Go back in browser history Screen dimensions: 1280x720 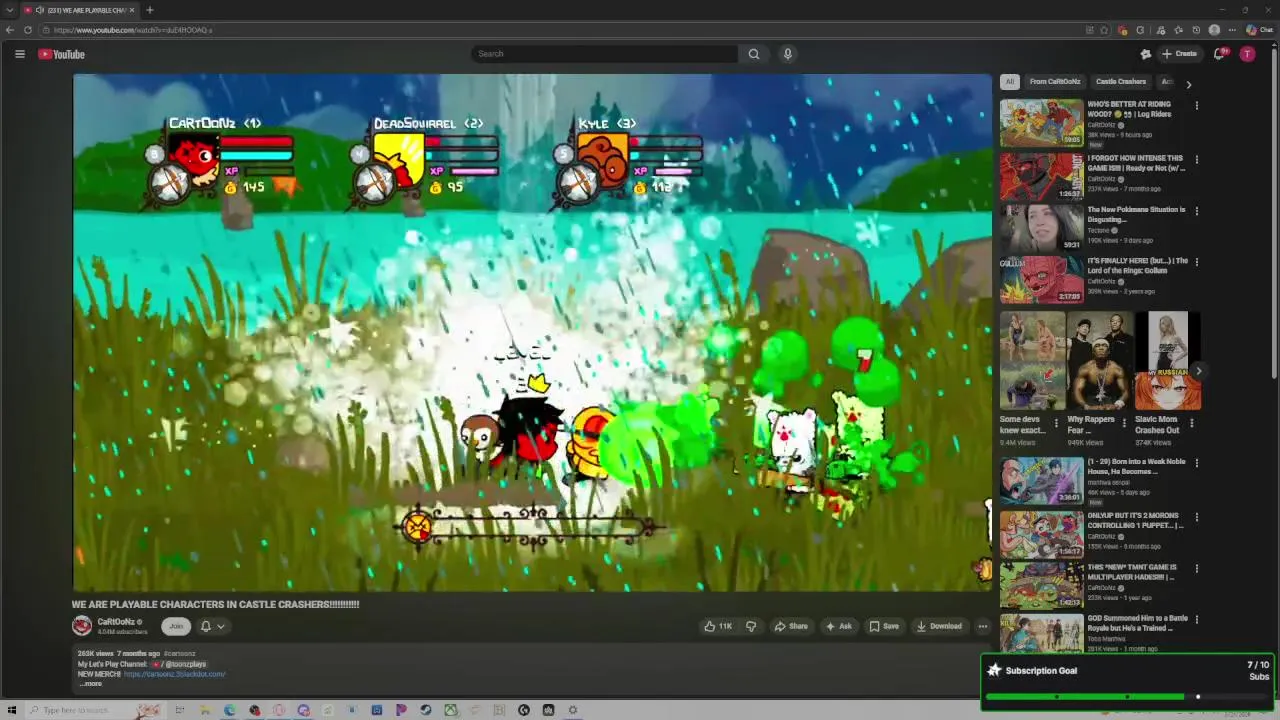point(10,30)
